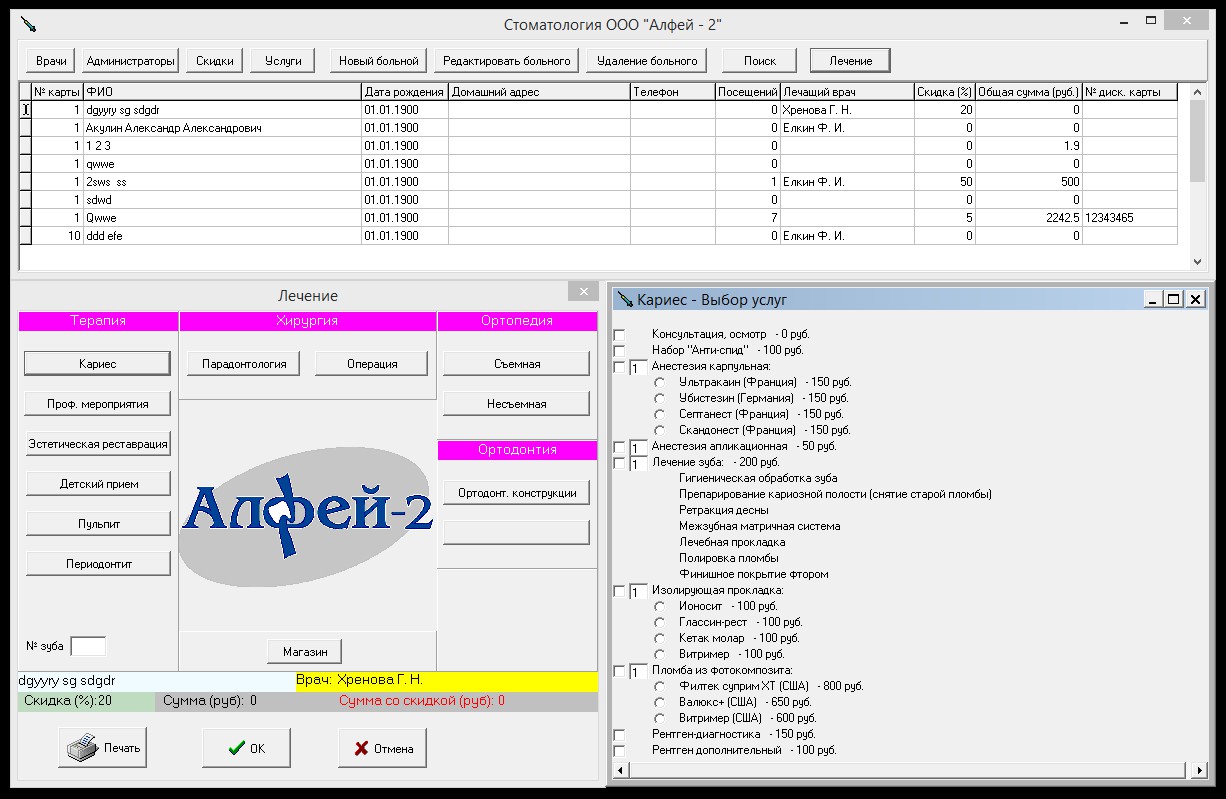Select Септанест (Франция) radio option
Viewport: 1226px width, 799px height.
click(x=659, y=415)
